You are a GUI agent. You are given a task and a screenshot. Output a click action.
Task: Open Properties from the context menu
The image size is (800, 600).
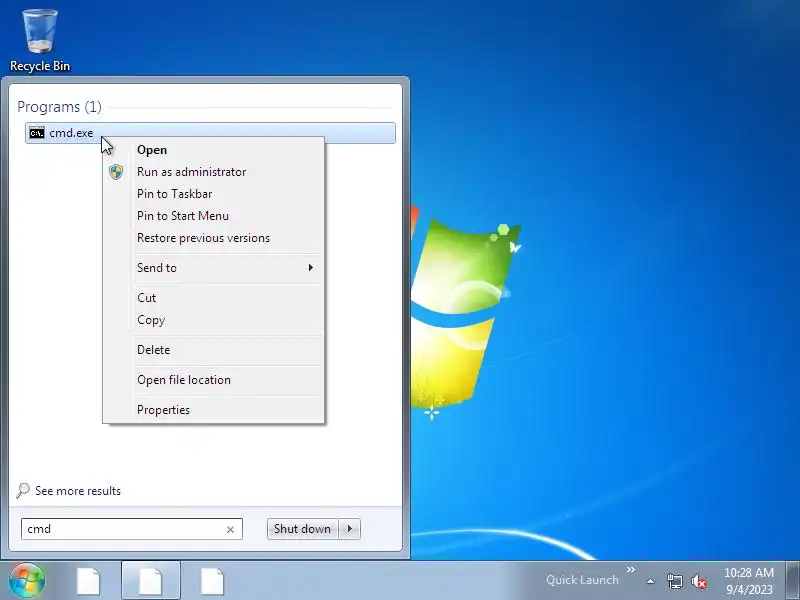[x=163, y=410]
